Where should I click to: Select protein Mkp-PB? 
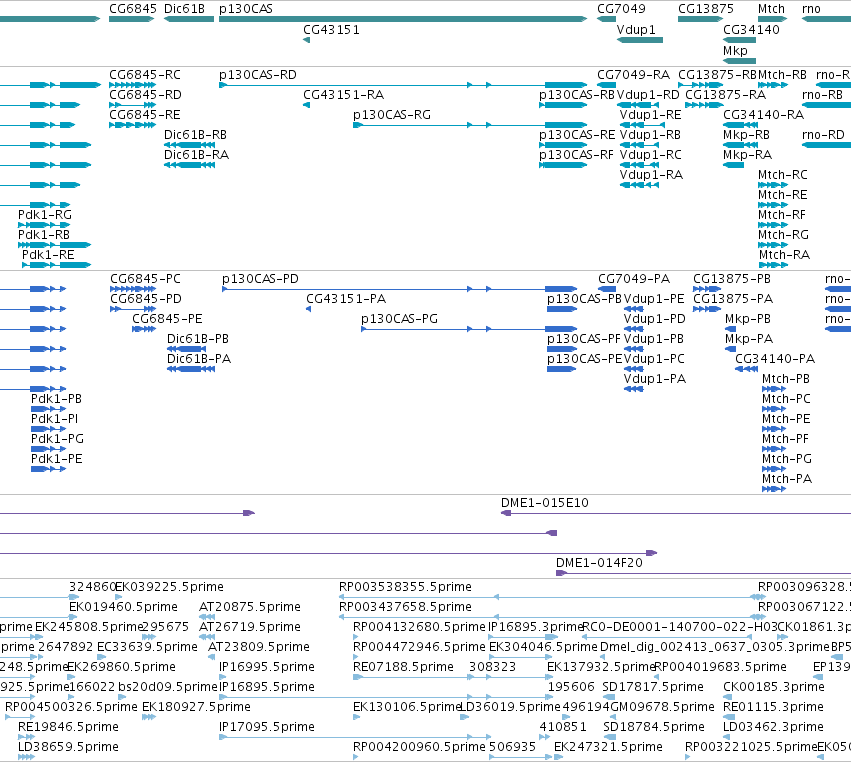pos(731,329)
